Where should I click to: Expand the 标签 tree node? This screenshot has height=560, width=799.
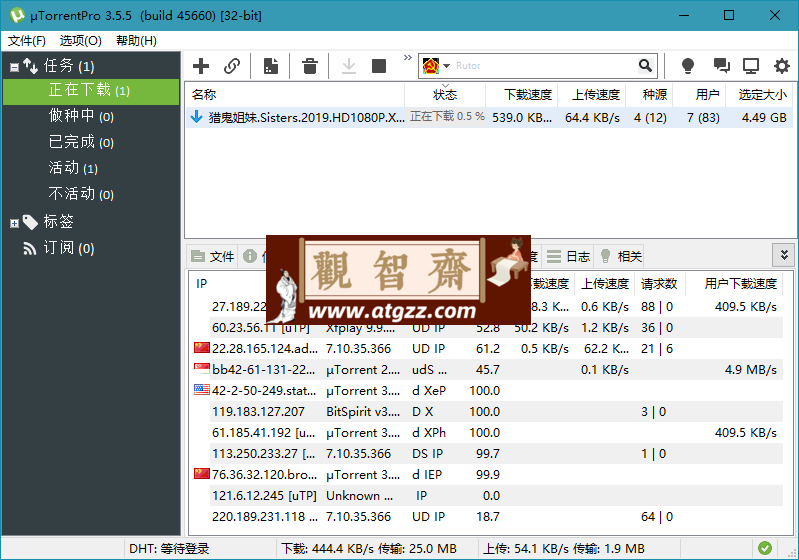14,223
